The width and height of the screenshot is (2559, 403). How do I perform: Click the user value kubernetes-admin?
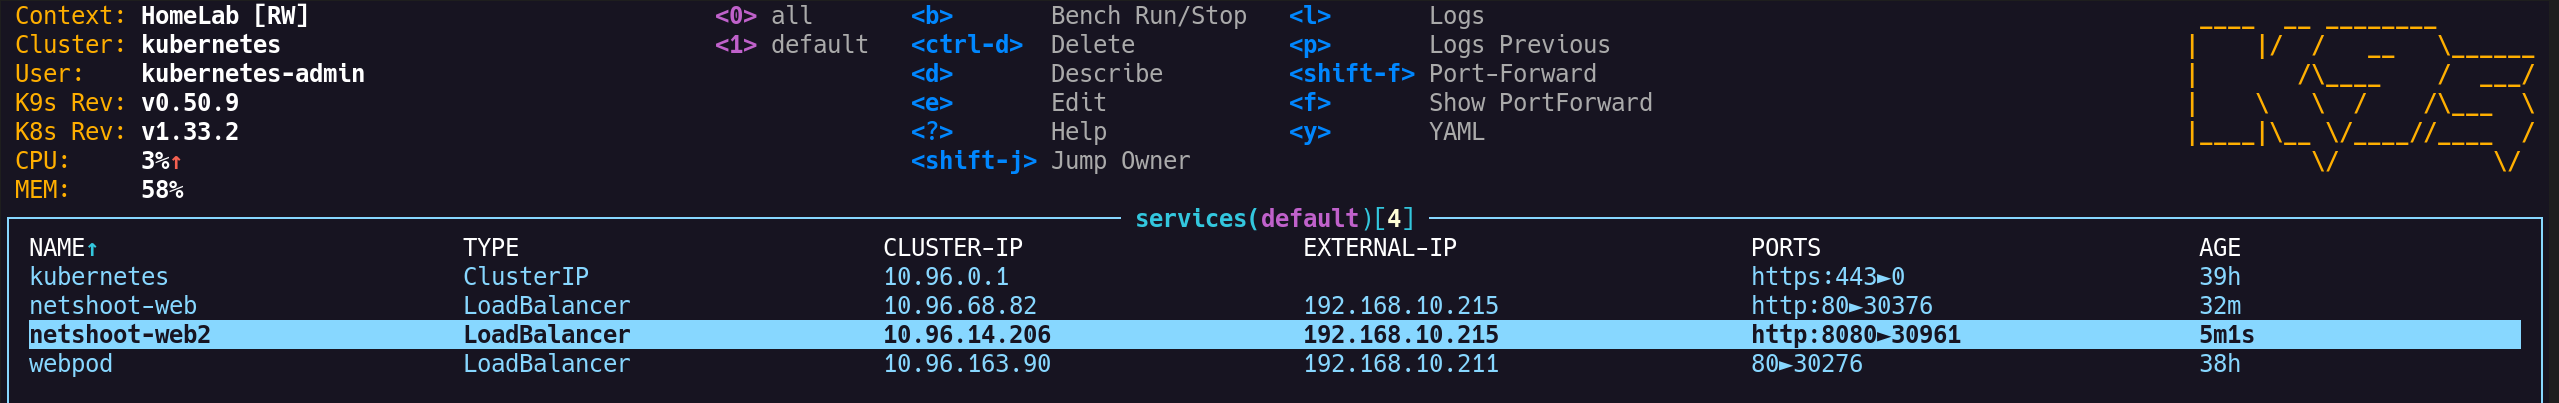click(x=253, y=74)
